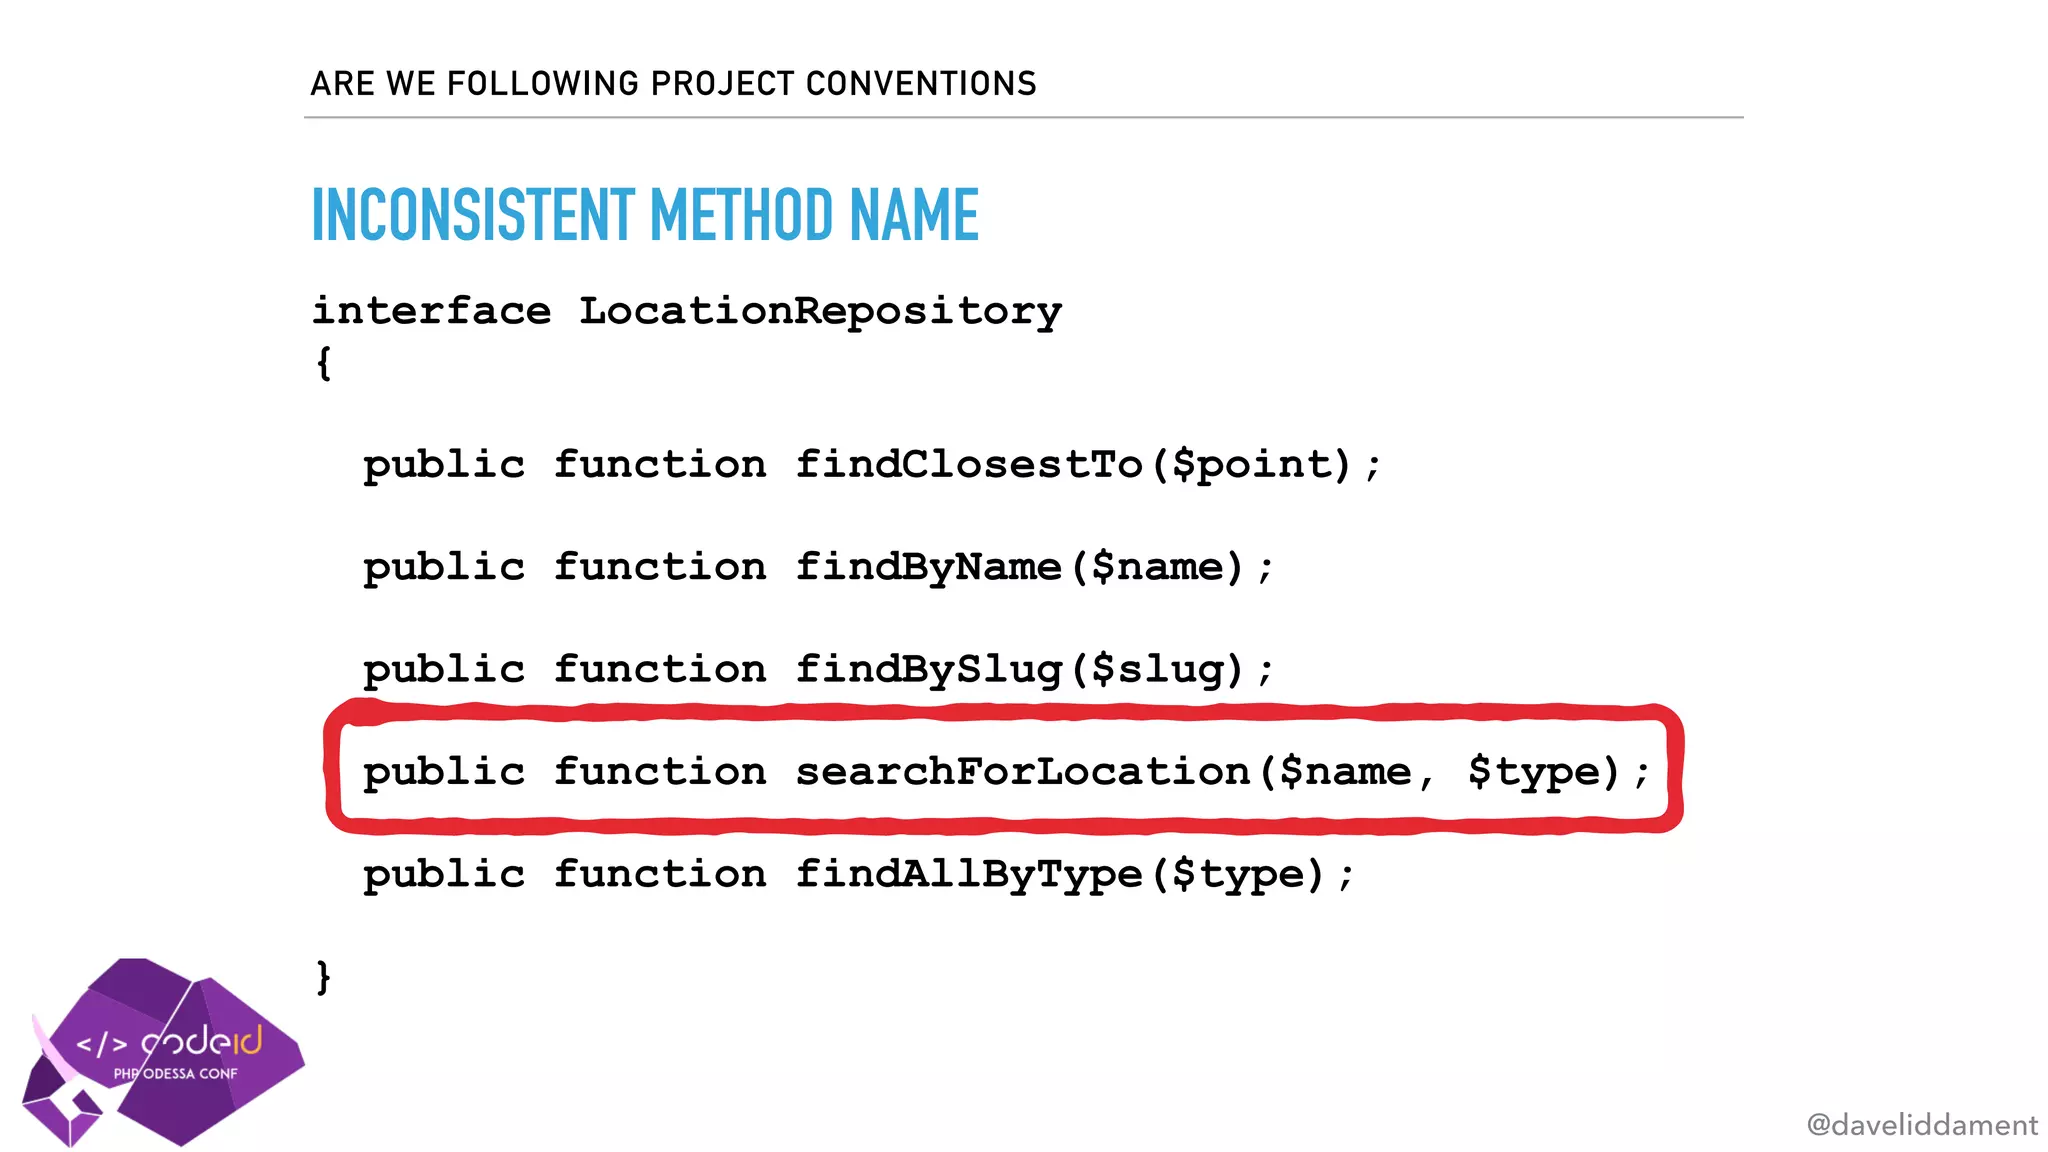Click the closing curly brace
This screenshot has height=1152, width=2048.
point(323,977)
